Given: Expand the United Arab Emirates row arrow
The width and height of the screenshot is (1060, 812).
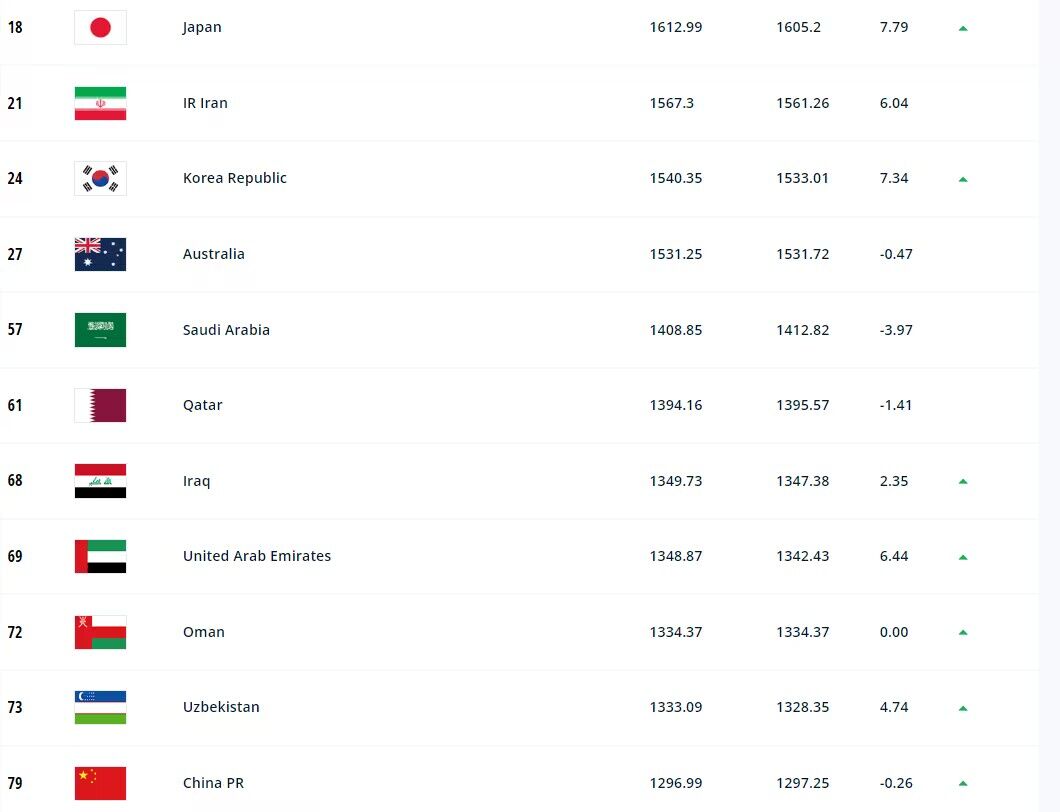Looking at the screenshot, I should point(963,557).
